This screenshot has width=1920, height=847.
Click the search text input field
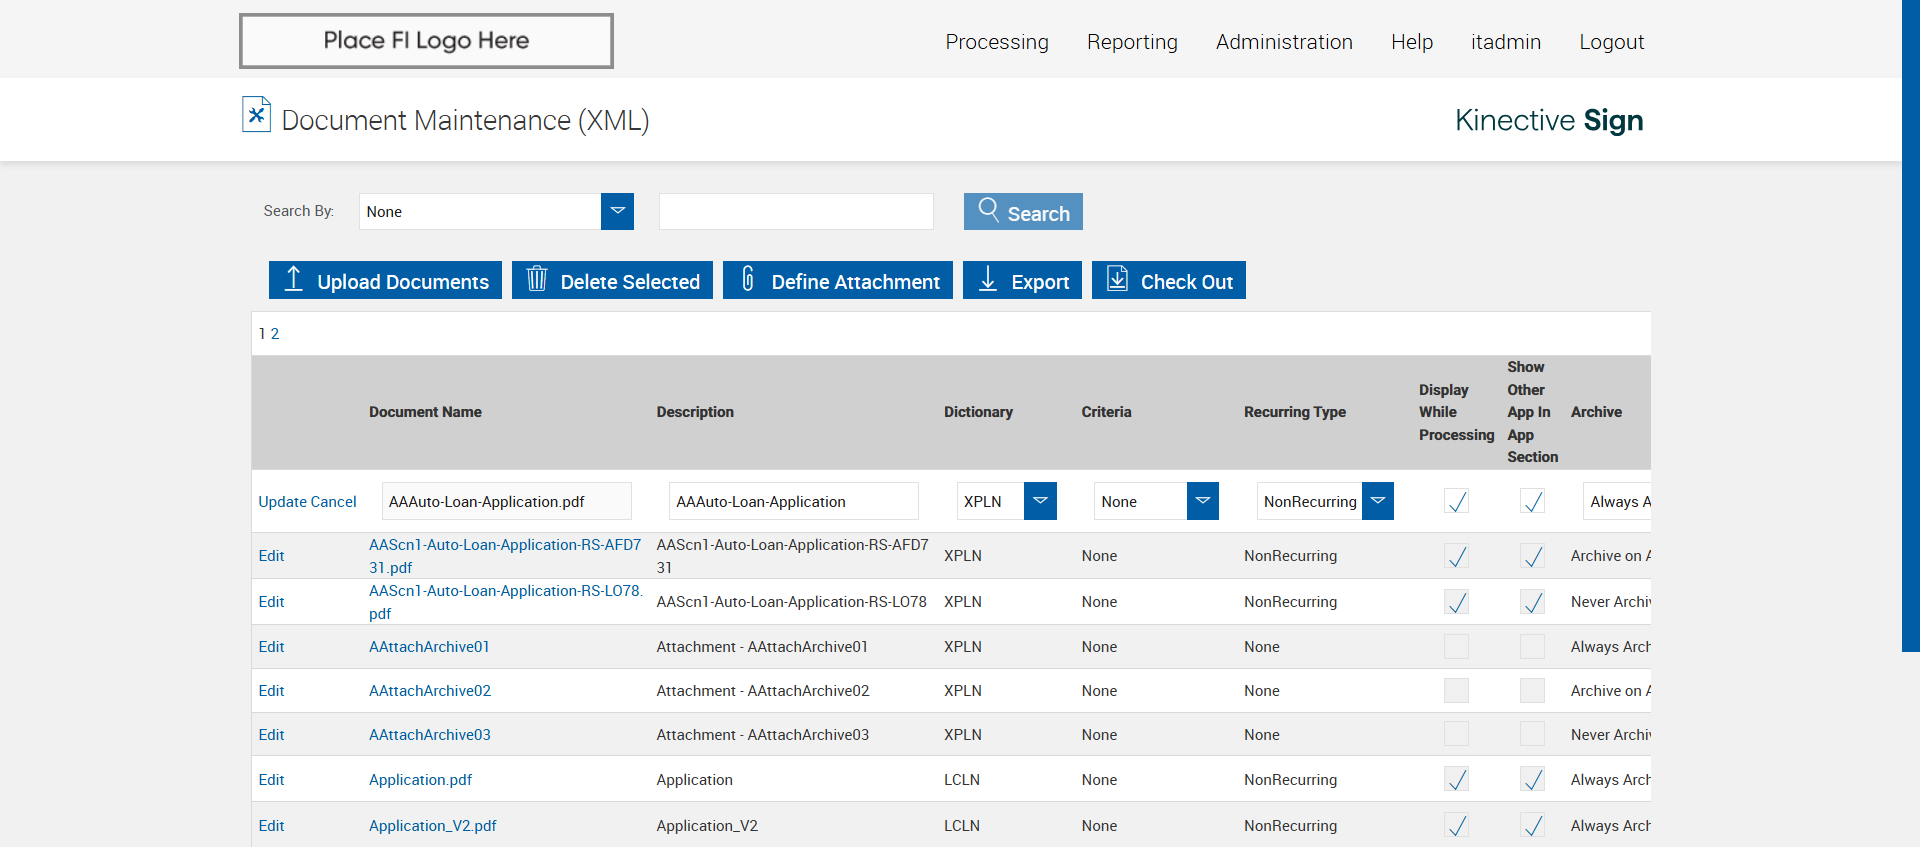pyautogui.click(x=796, y=212)
